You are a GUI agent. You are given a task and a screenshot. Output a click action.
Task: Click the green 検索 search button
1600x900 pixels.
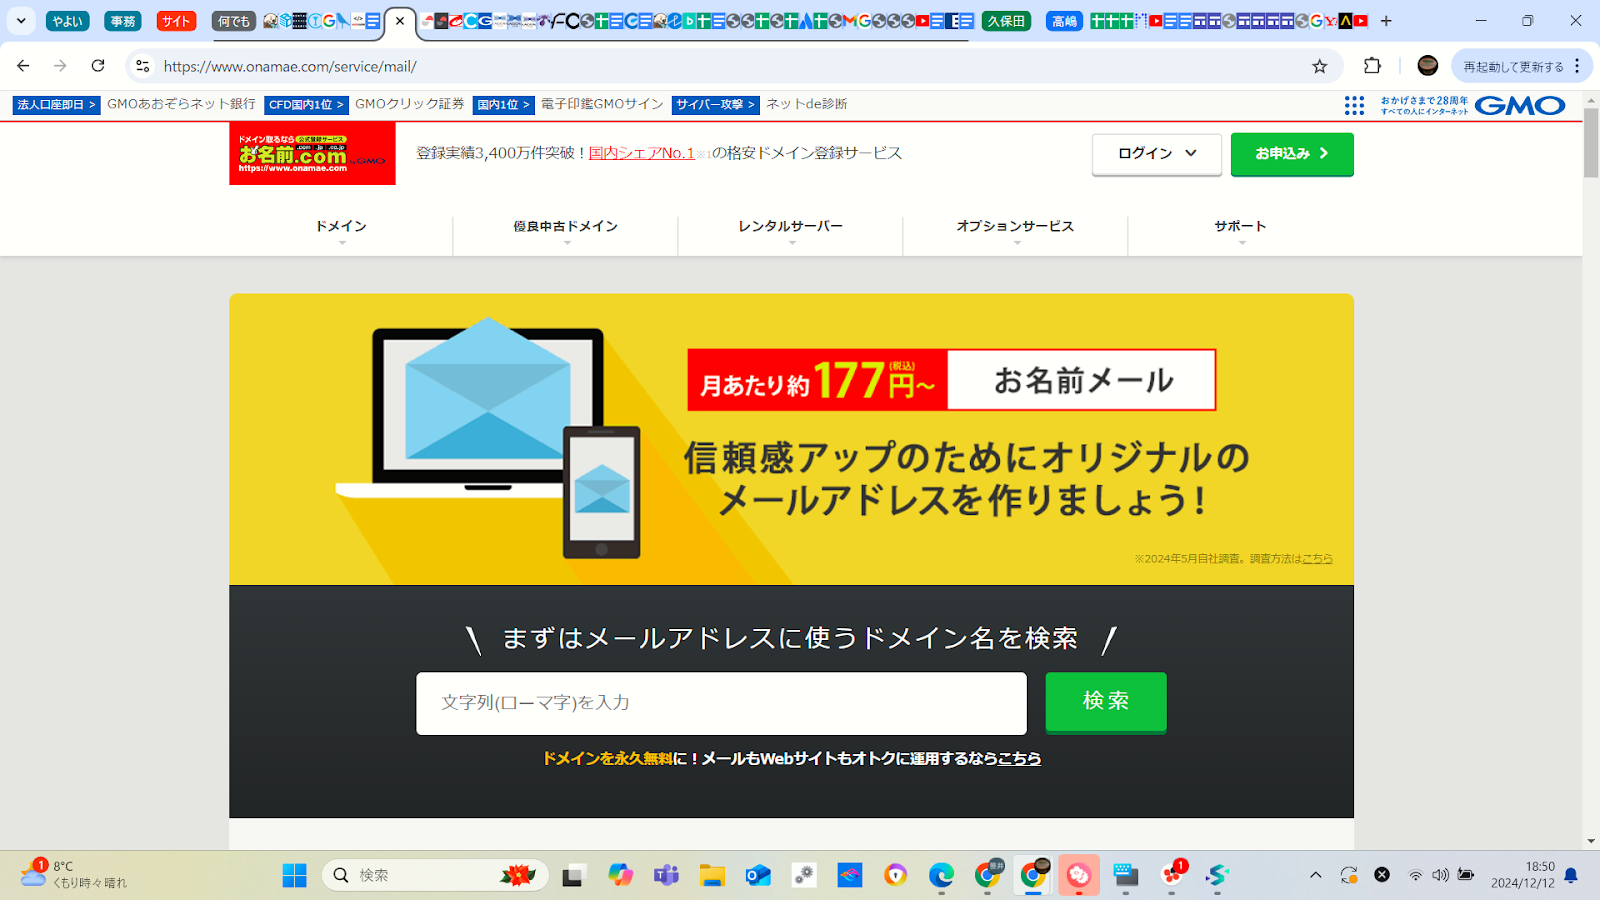(1106, 702)
